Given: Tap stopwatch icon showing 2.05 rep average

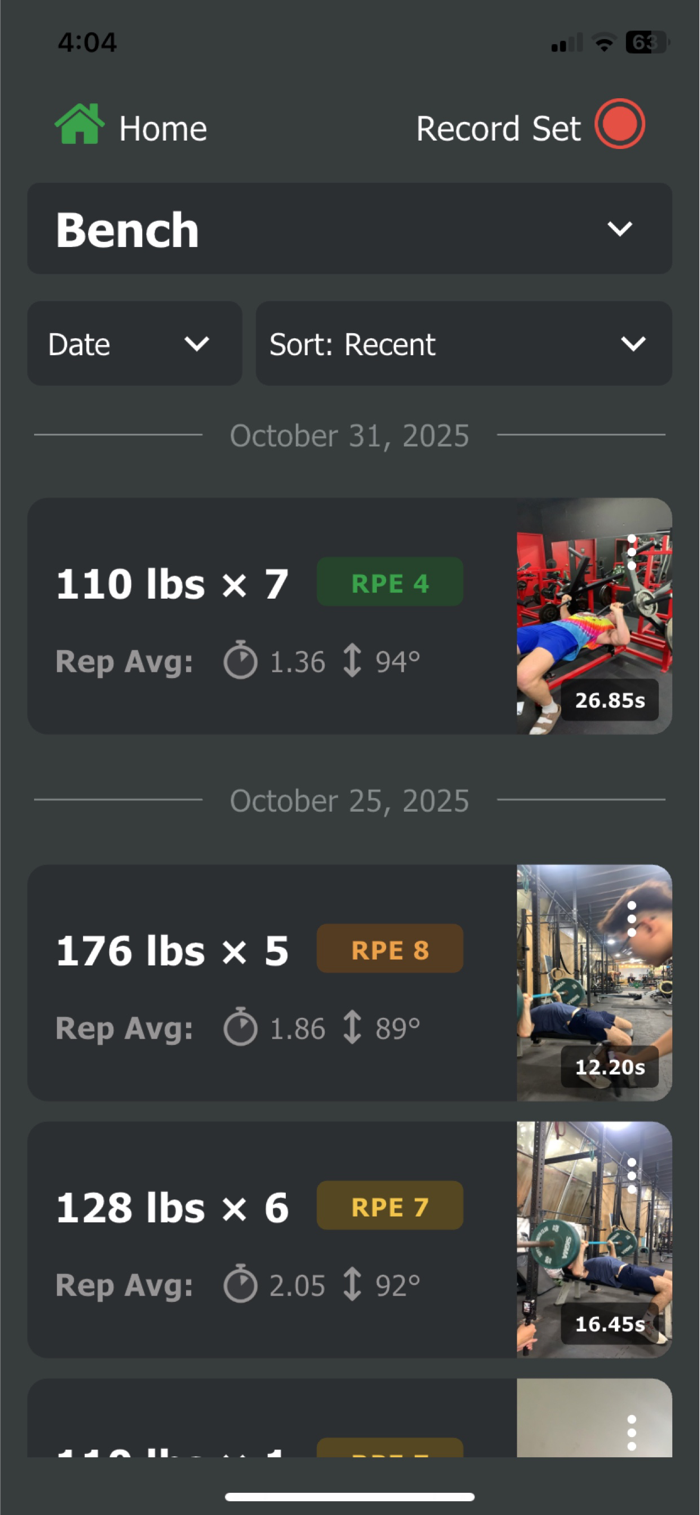Looking at the screenshot, I should (x=240, y=1285).
